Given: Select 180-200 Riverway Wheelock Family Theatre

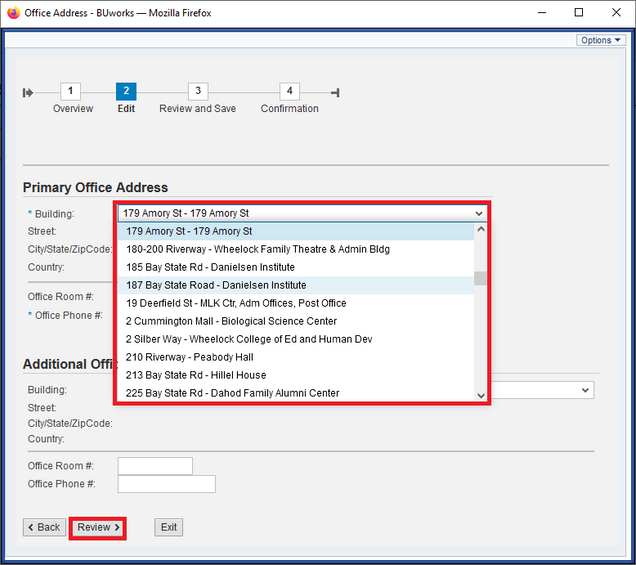Looking at the screenshot, I should 296,249.
